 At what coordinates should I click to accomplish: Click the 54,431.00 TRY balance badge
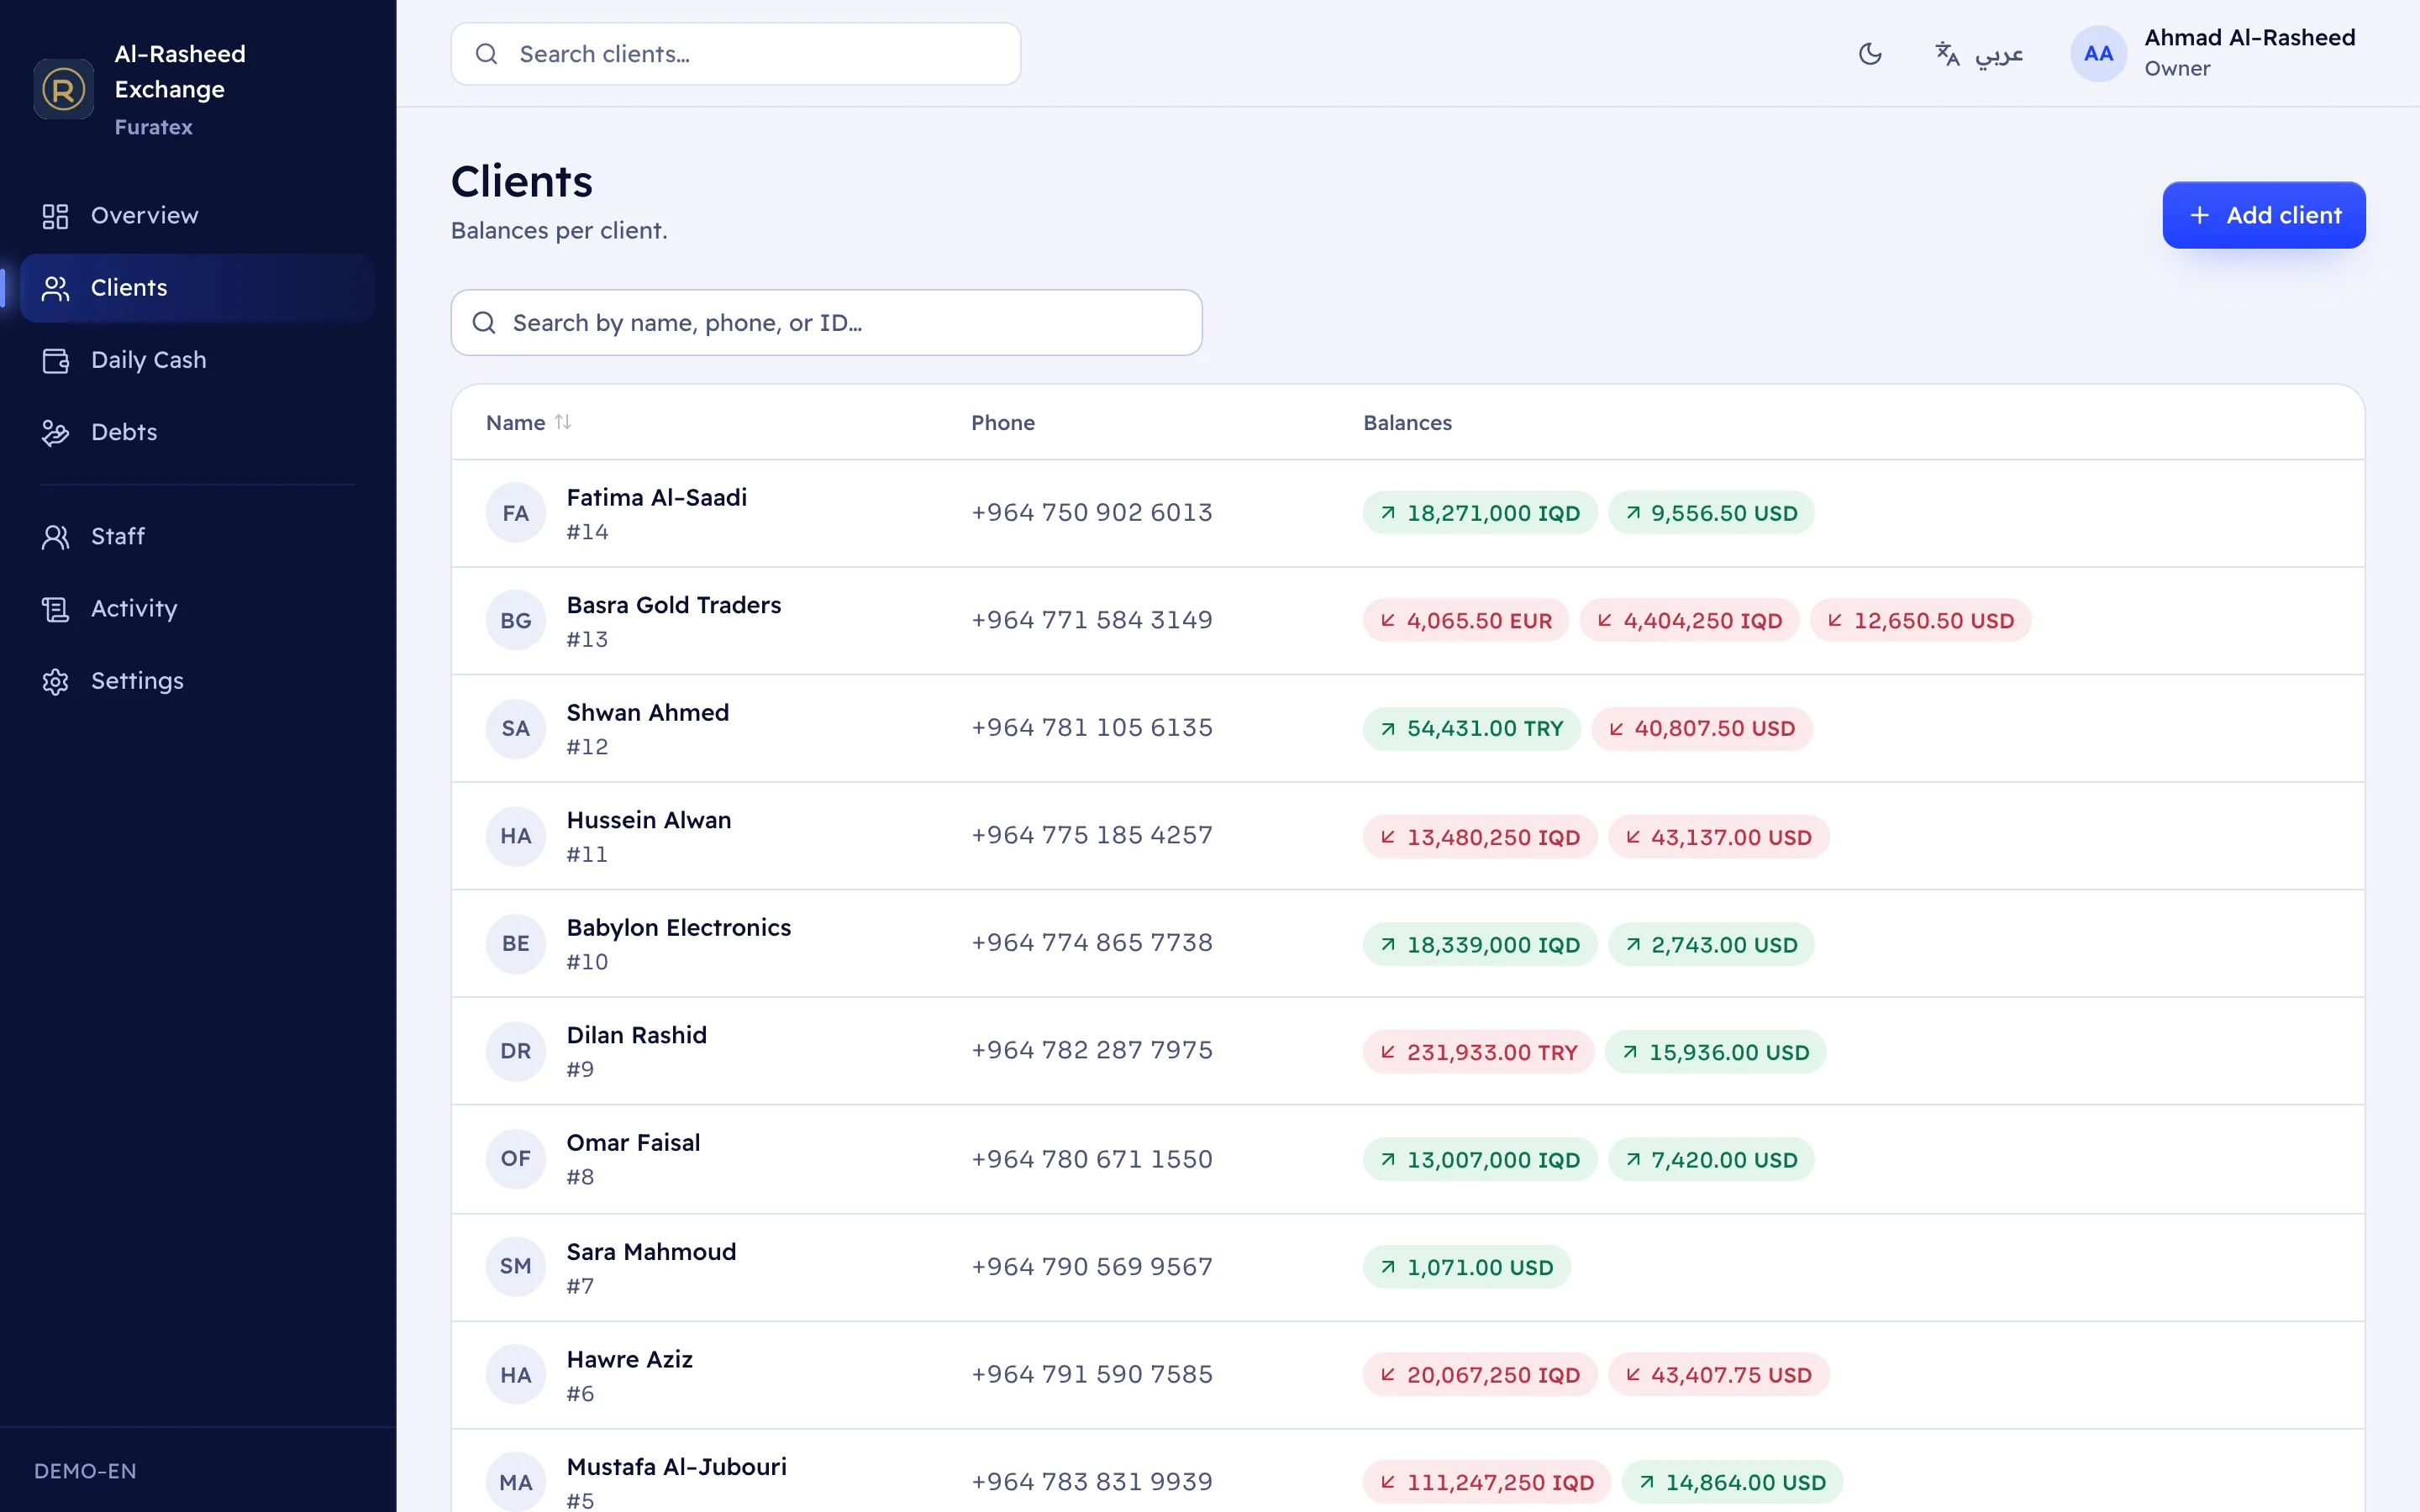(x=1472, y=728)
